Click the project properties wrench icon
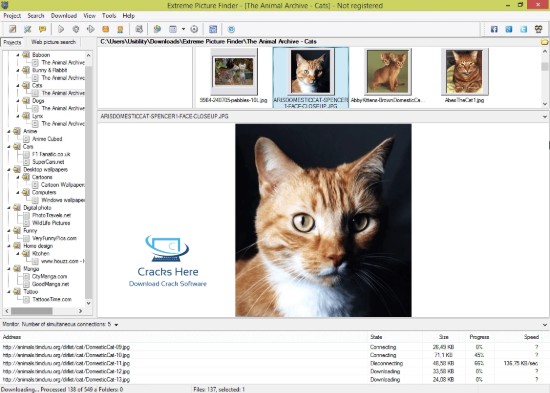 point(27,29)
